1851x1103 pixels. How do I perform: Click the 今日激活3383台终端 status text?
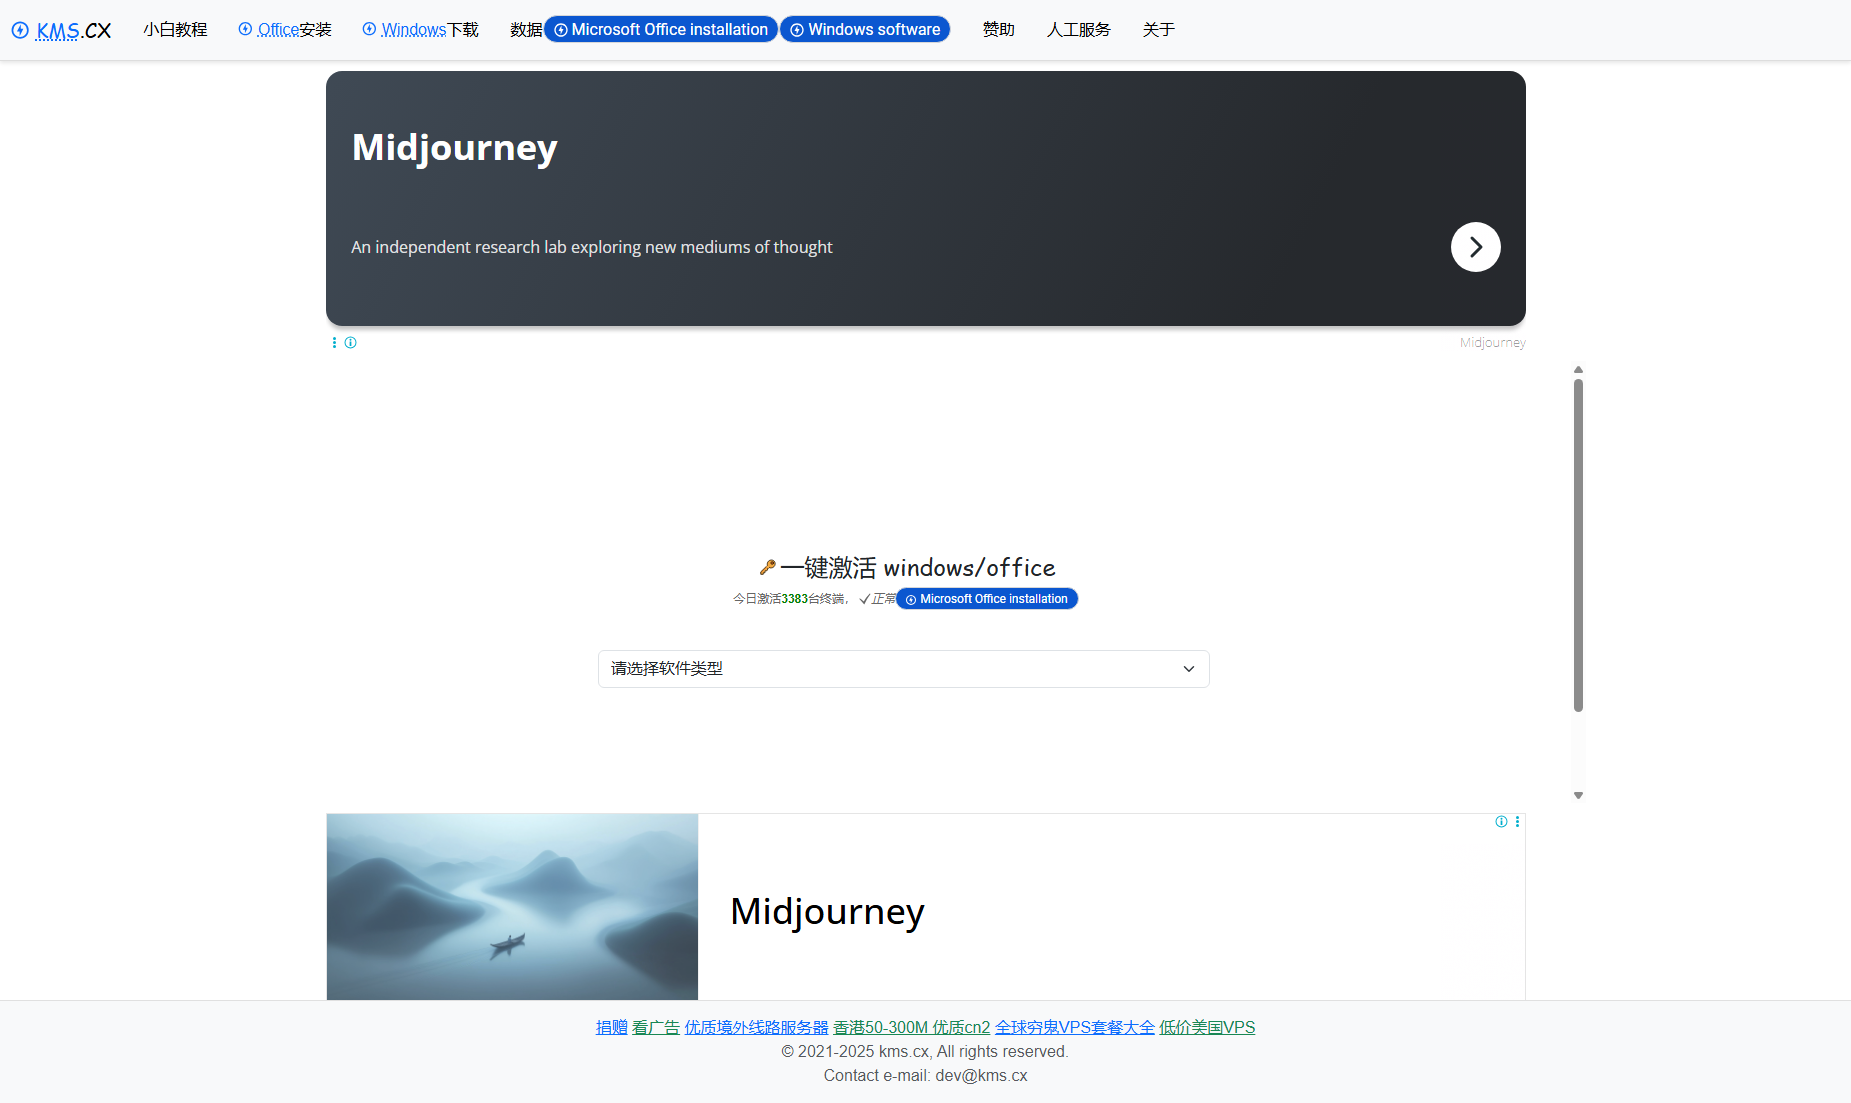coord(788,599)
